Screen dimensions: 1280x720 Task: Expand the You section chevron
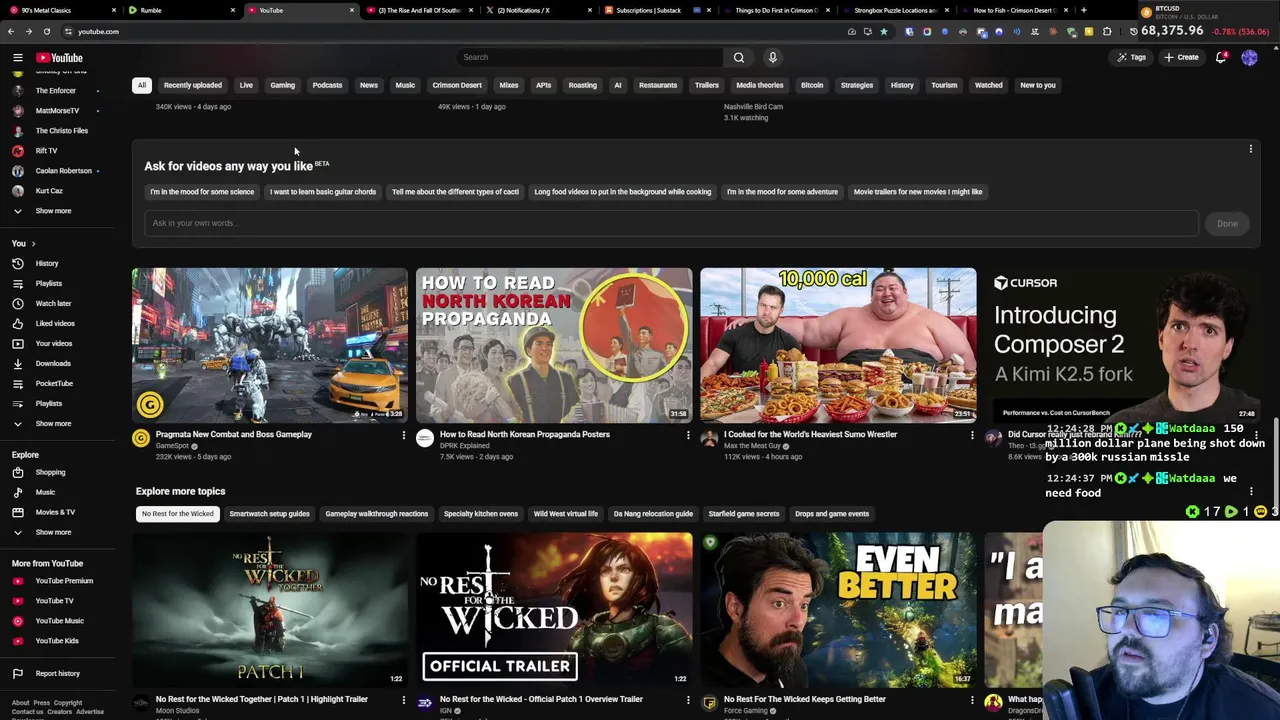[x=33, y=243]
